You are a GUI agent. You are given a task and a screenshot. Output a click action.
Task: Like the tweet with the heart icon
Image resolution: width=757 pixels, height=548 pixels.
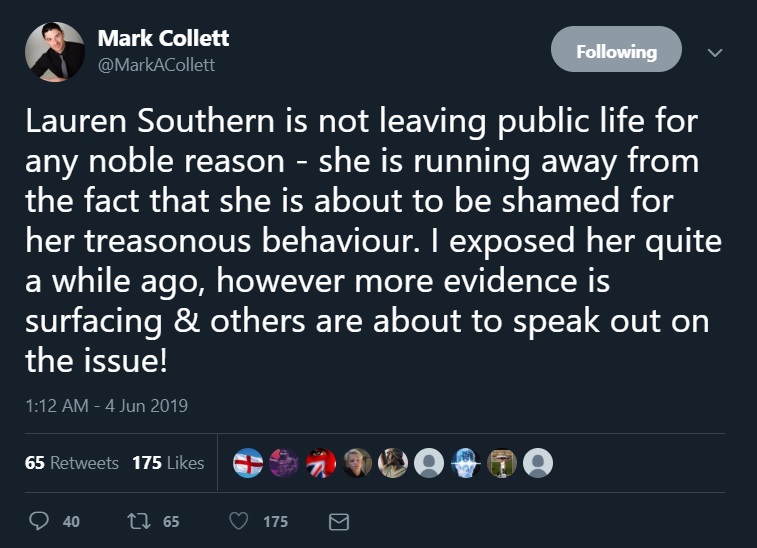238,521
